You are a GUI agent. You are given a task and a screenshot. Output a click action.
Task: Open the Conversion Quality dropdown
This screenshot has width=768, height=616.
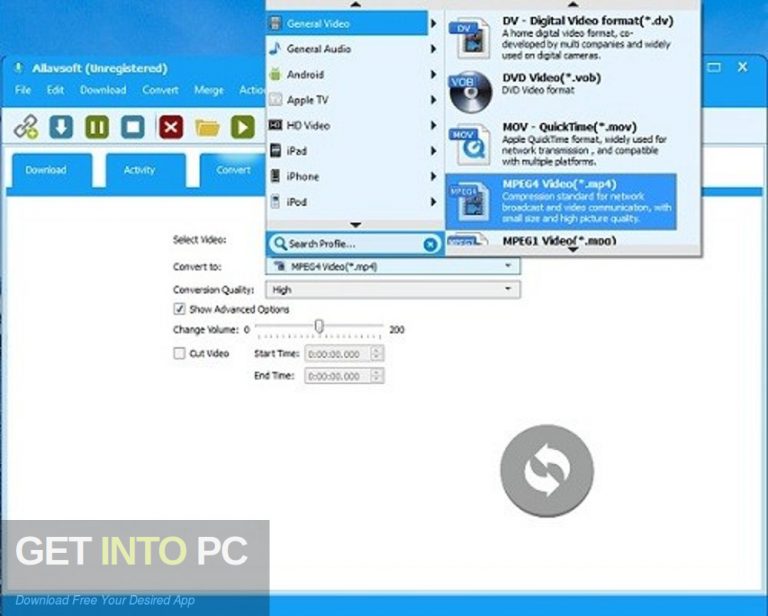pyautogui.click(x=393, y=290)
